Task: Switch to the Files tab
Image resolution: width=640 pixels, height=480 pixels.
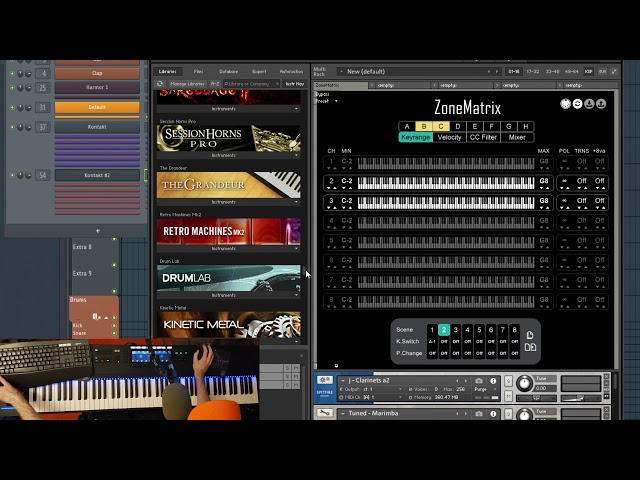Action: [x=198, y=71]
